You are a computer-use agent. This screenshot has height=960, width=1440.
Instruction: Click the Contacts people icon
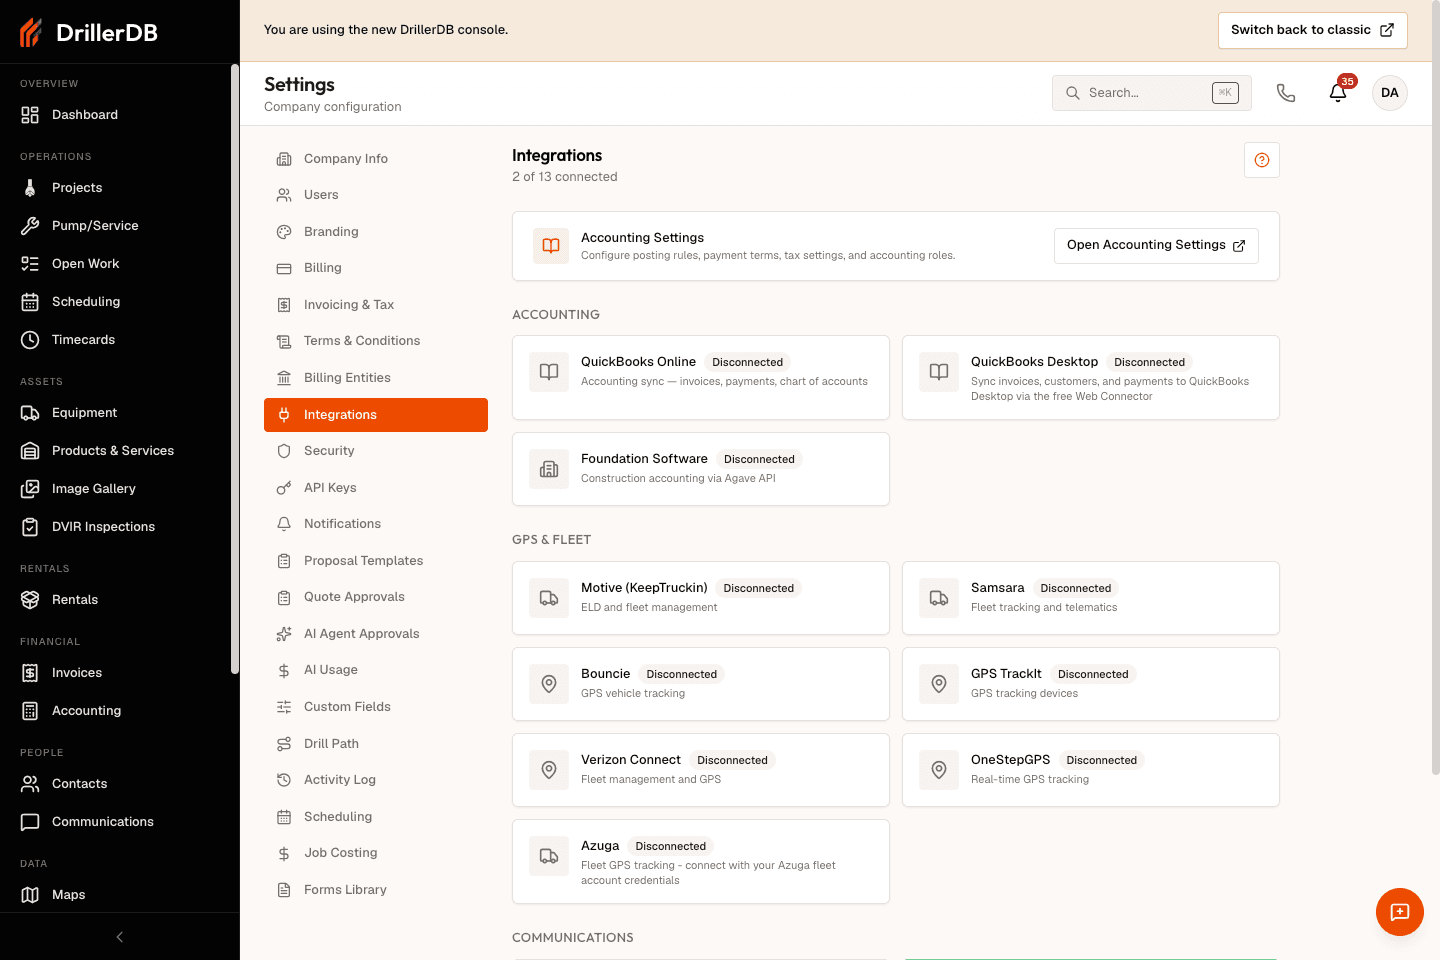coord(30,784)
